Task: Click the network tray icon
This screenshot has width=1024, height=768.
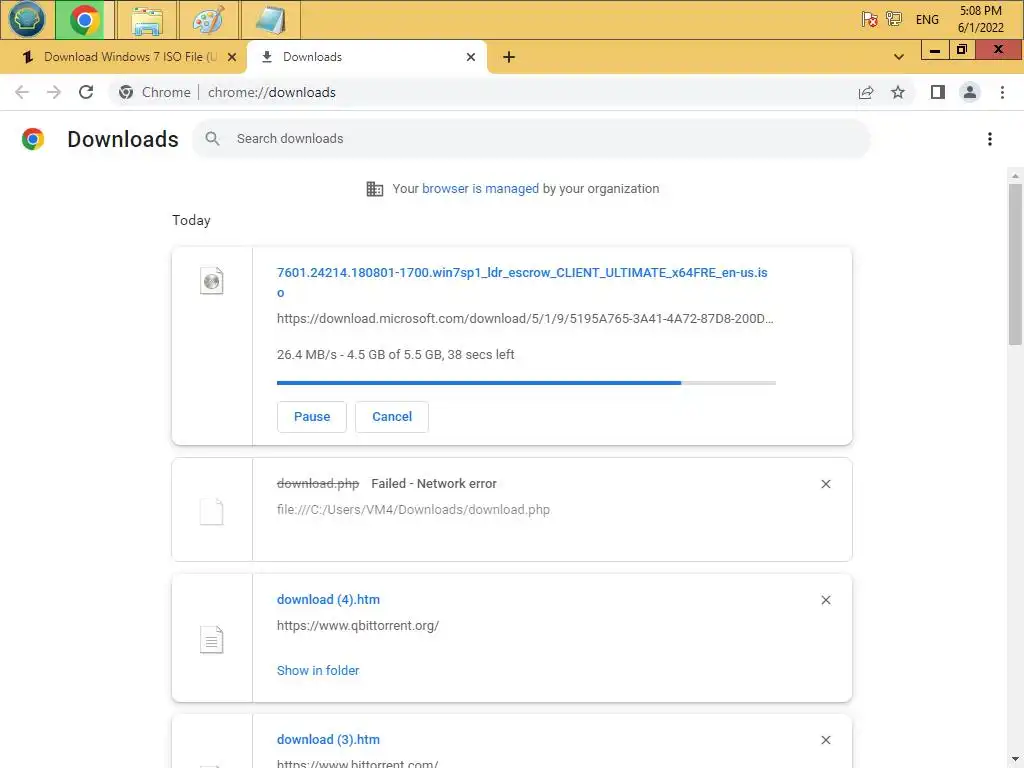Action: (894, 19)
